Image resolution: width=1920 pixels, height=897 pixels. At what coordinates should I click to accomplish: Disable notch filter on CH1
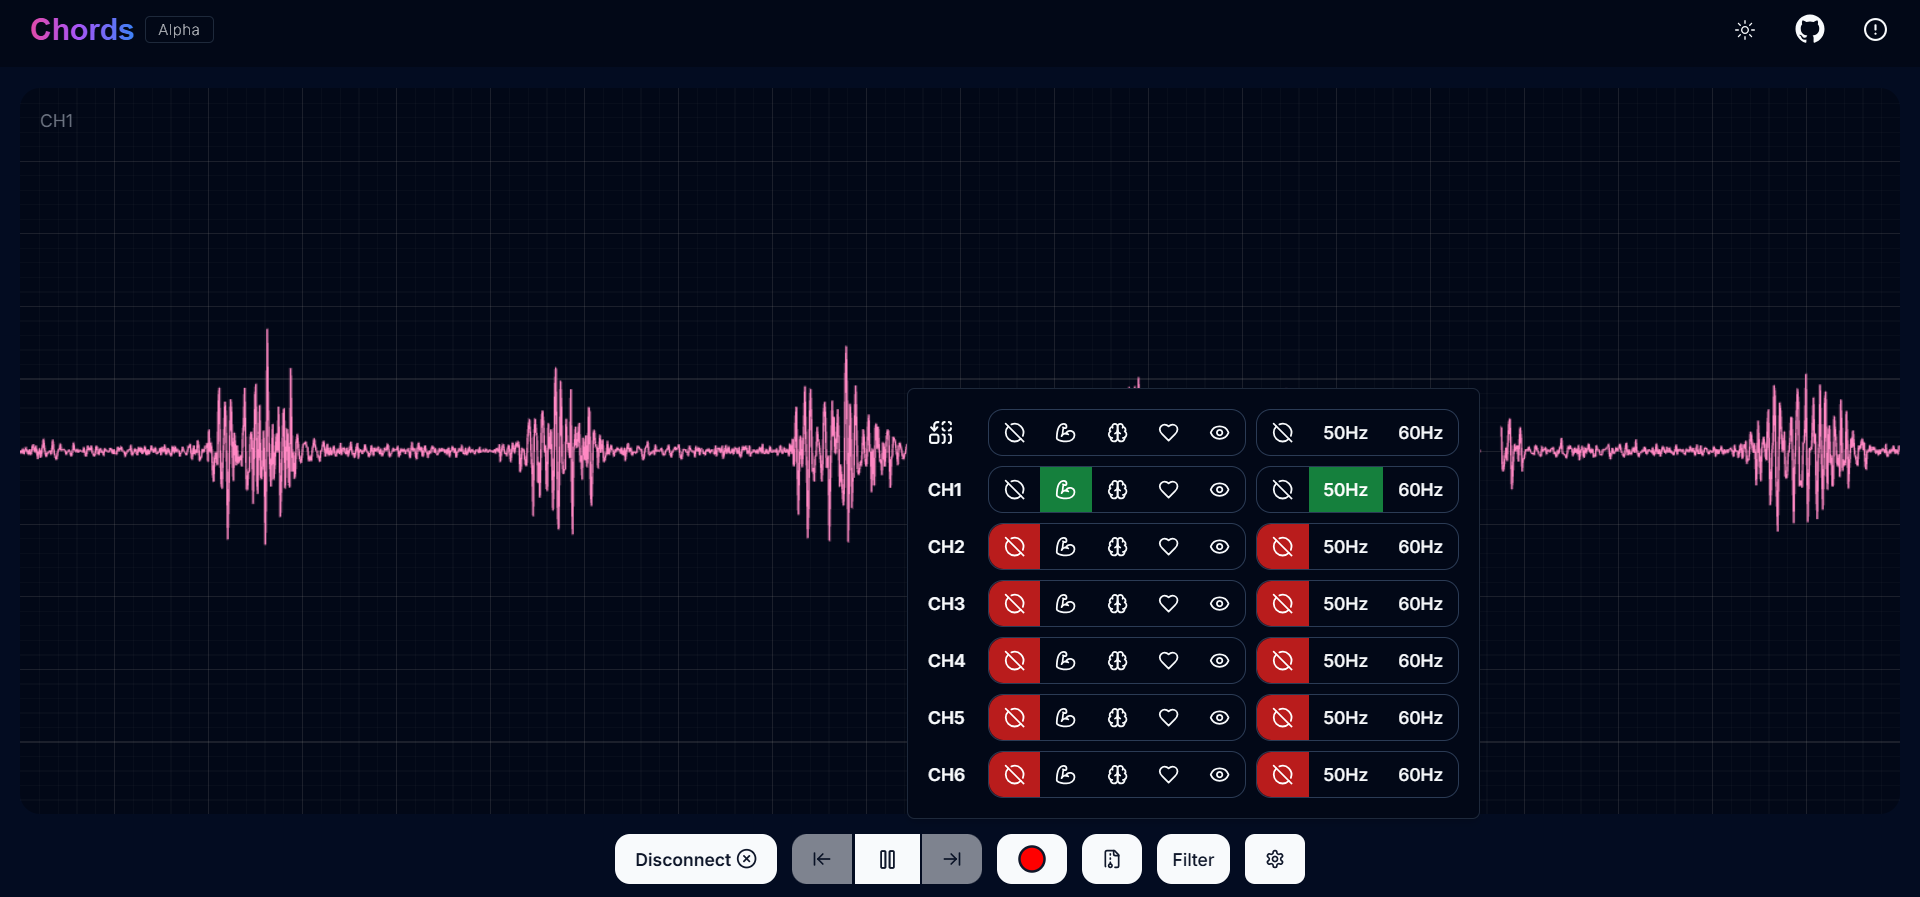tap(1283, 490)
